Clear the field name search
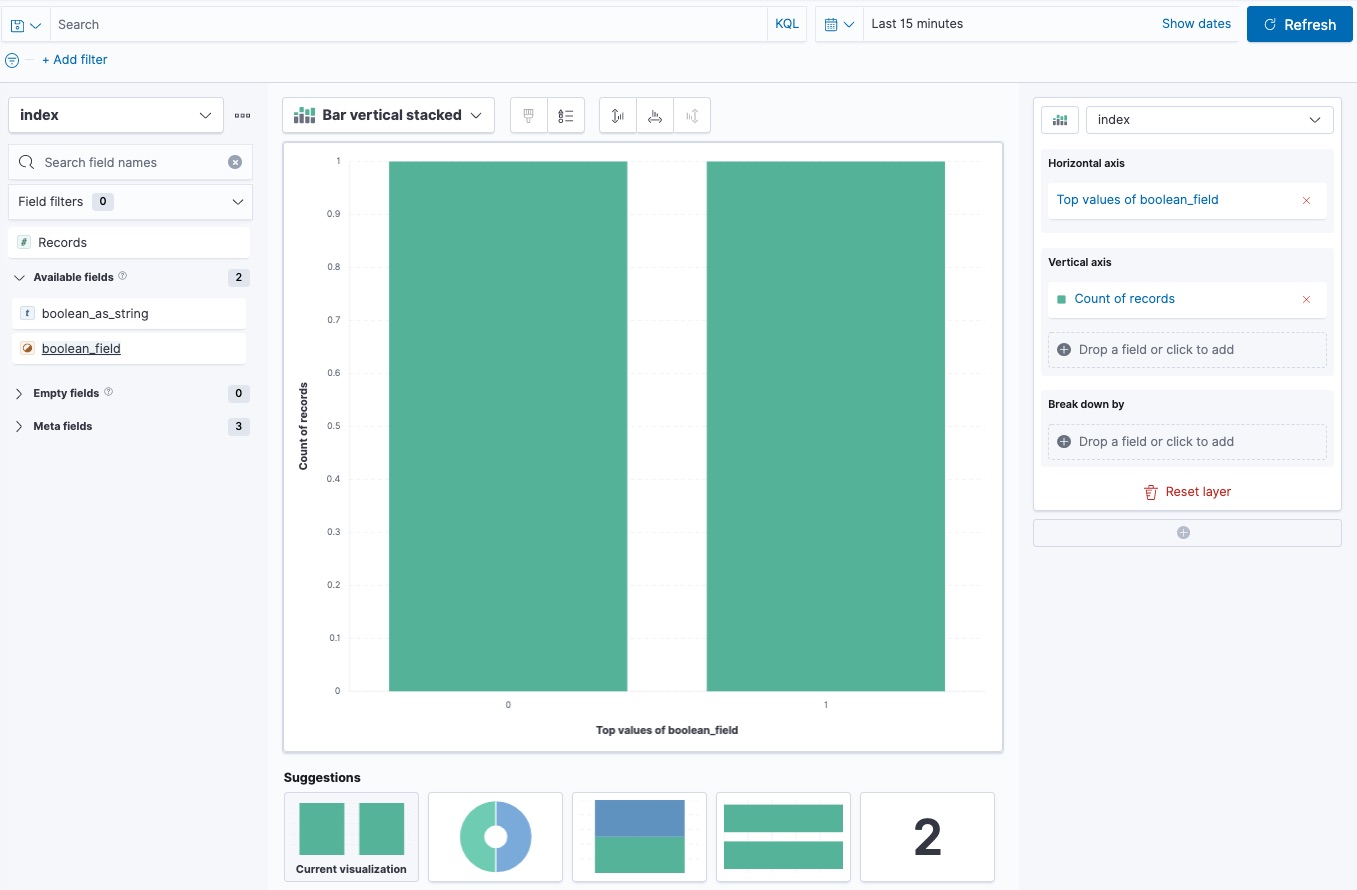Viewport: 1357px width, 890px height. 235,162
